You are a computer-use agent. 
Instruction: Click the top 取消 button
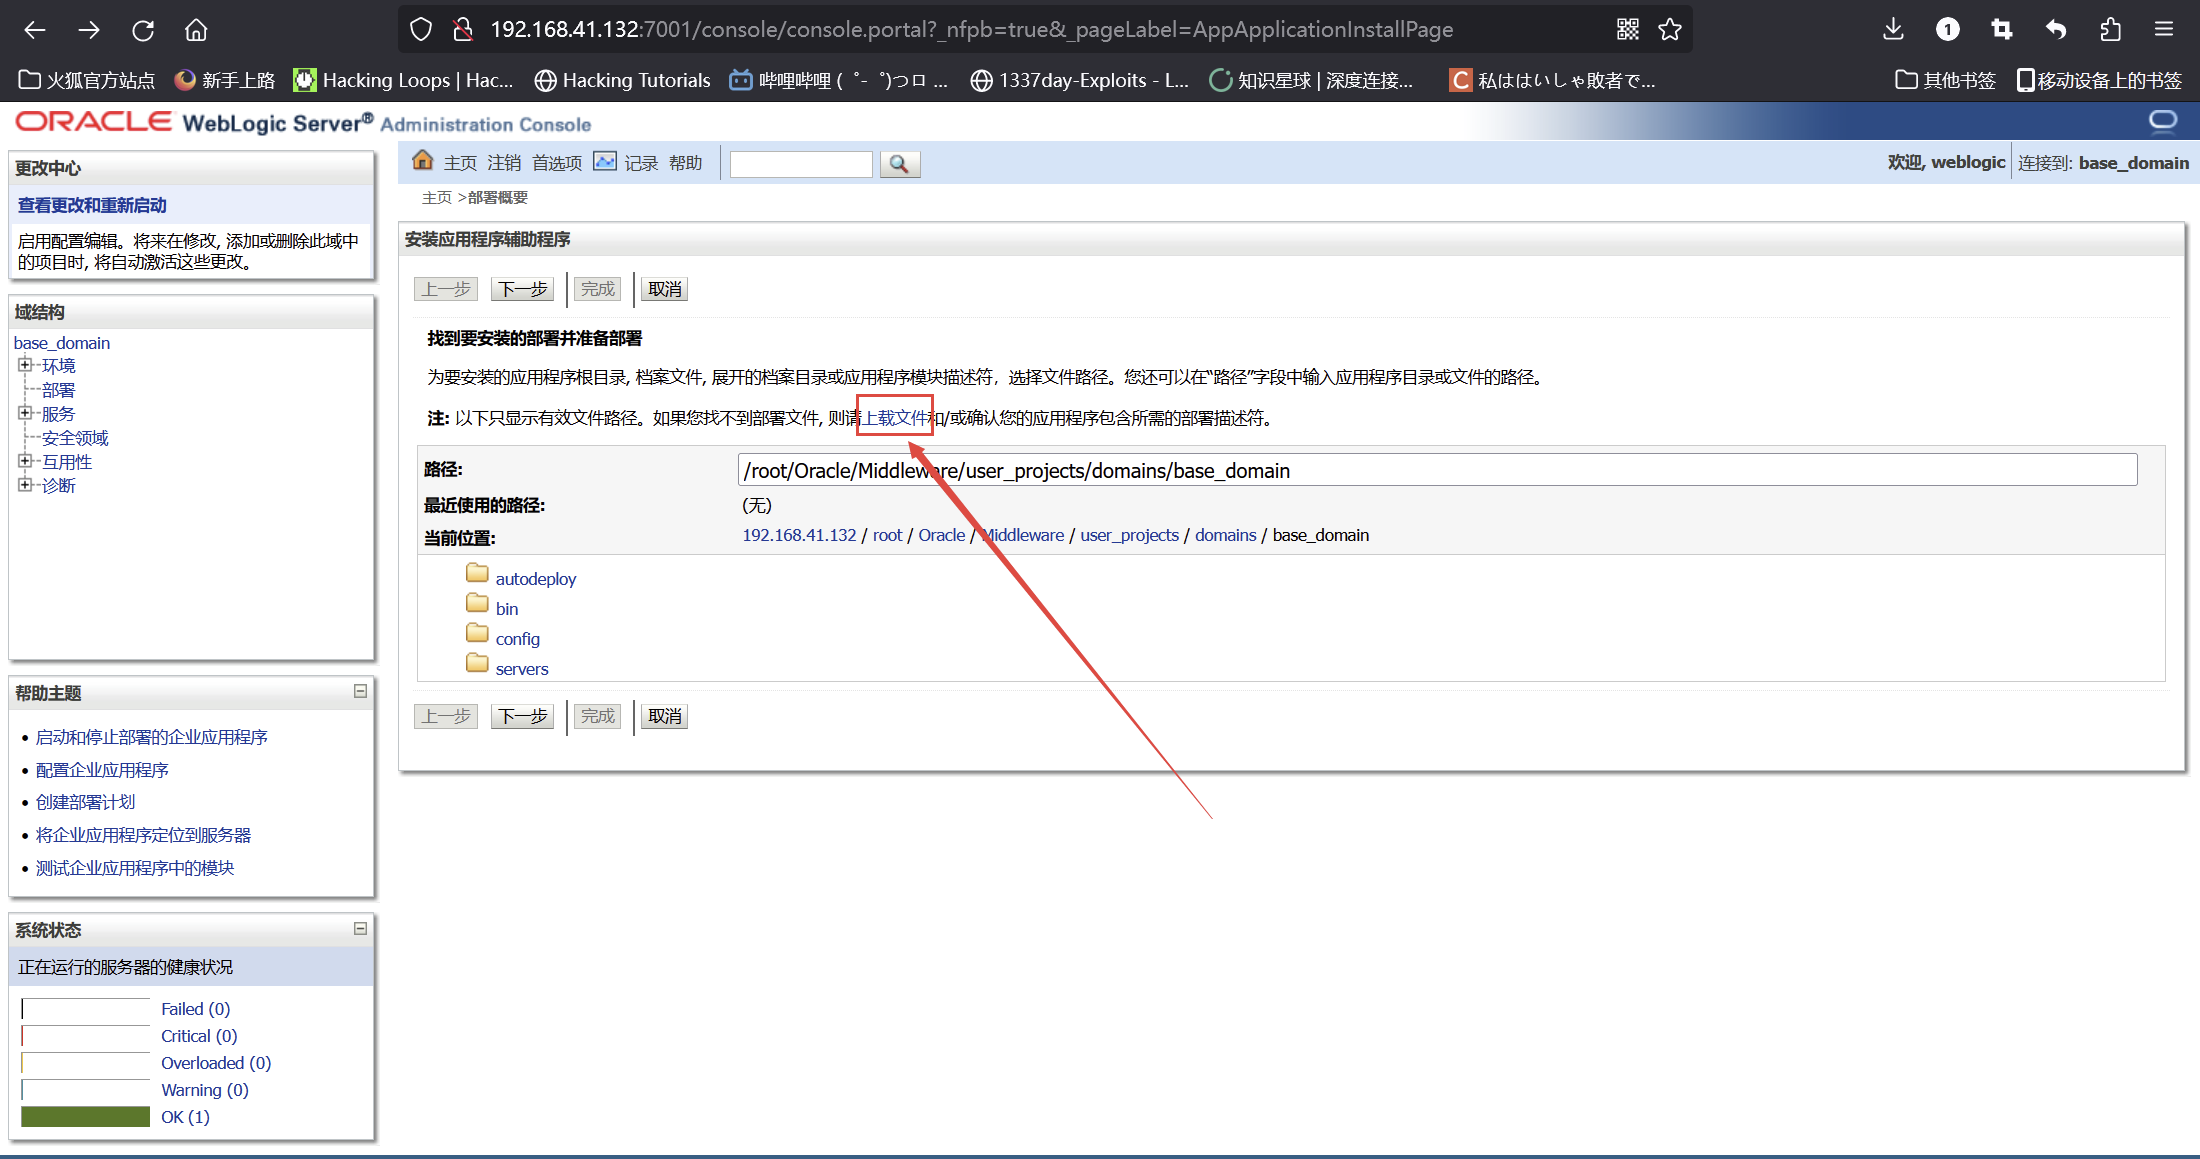[x=664, y=289]
